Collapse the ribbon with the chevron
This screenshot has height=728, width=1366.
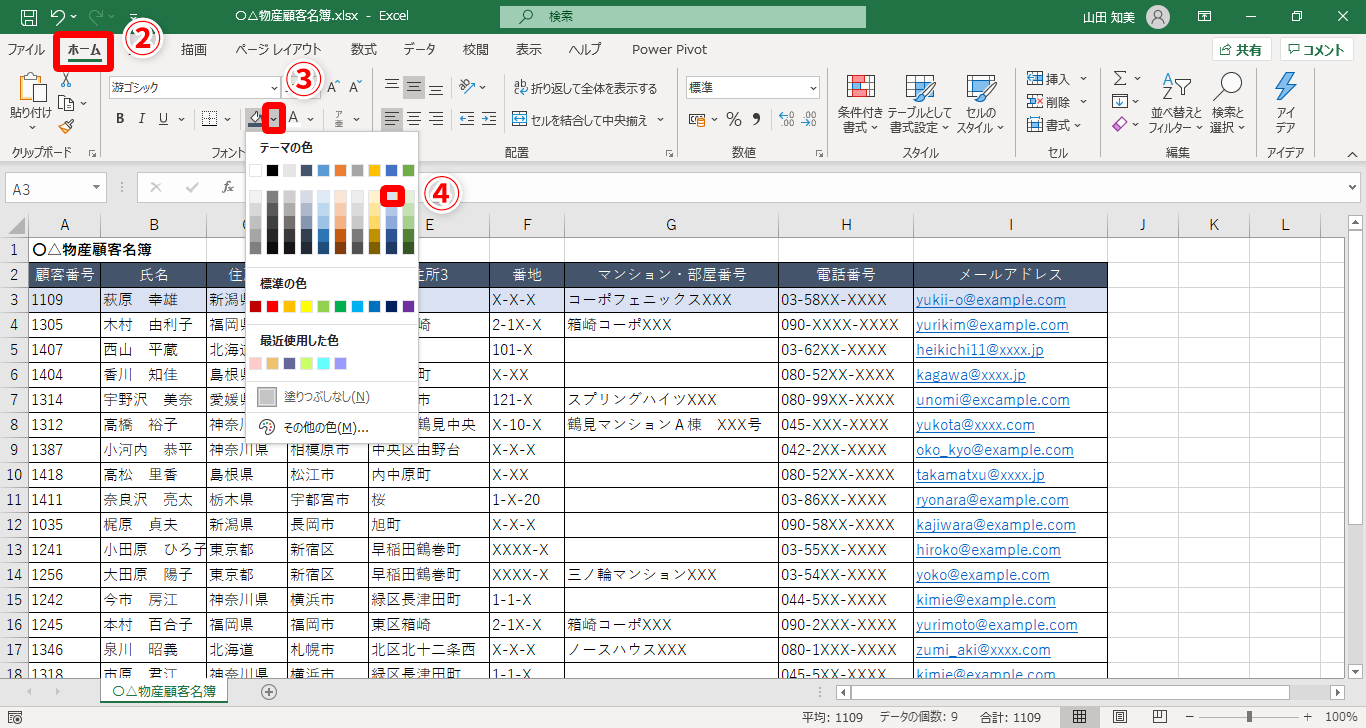1353,154
